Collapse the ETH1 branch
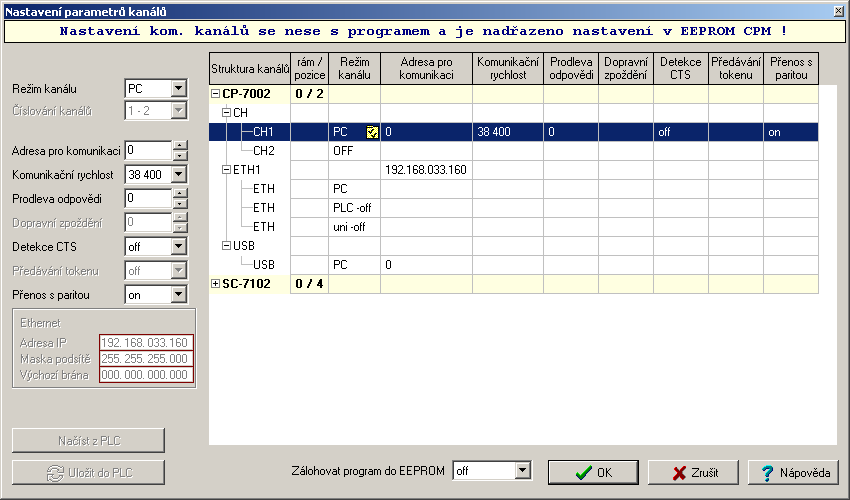850x500 pixels. pos(227,170)
